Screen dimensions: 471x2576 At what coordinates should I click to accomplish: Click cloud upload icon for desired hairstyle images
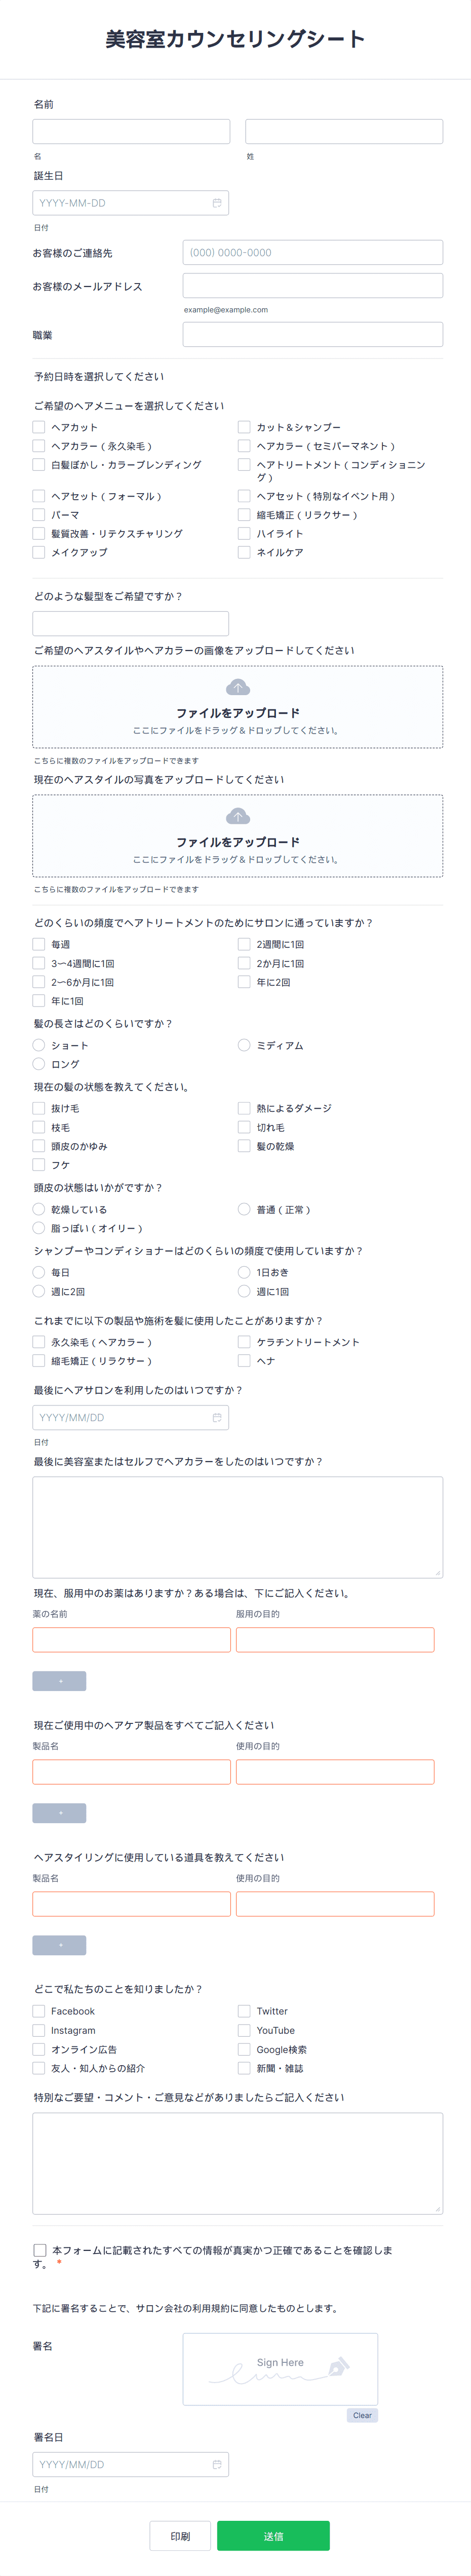[238, 687]
